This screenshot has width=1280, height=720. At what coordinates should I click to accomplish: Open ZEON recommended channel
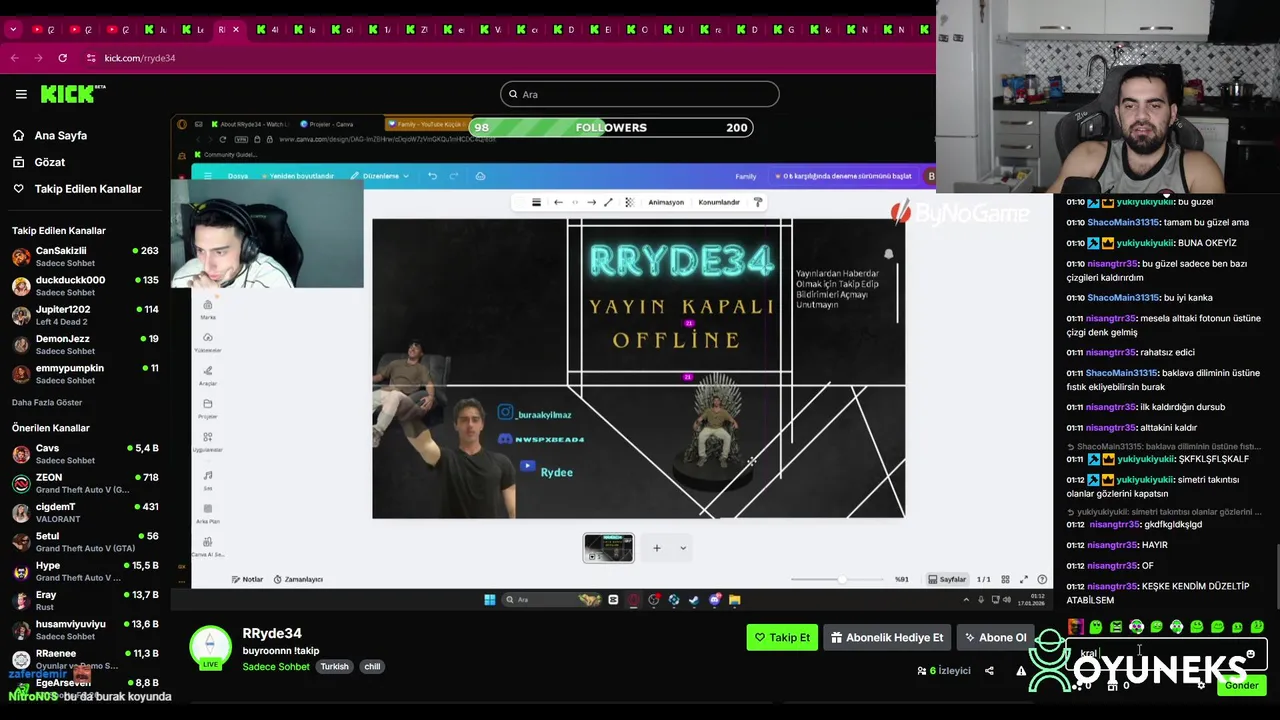click(x=85, y=483)
